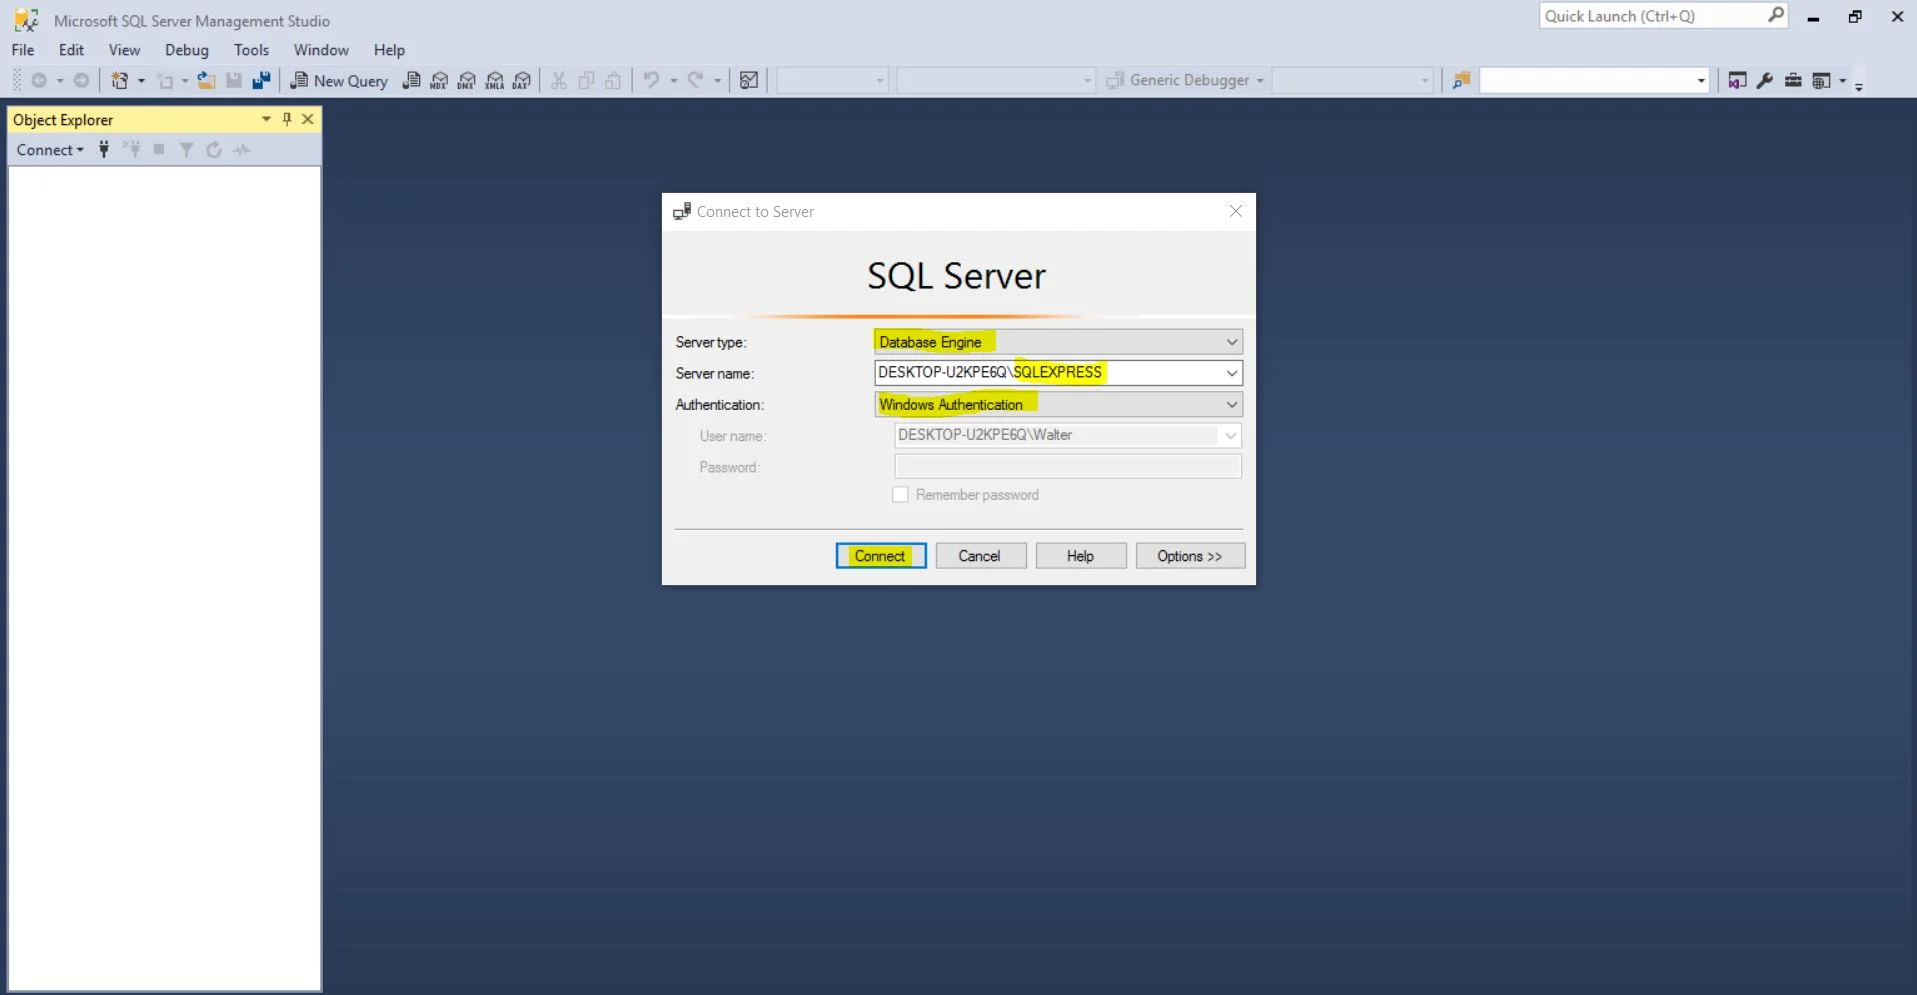Screen dimensions: 1917x995
Task: Click the Analysis Services XMLA Query icon
Action: 494,81
